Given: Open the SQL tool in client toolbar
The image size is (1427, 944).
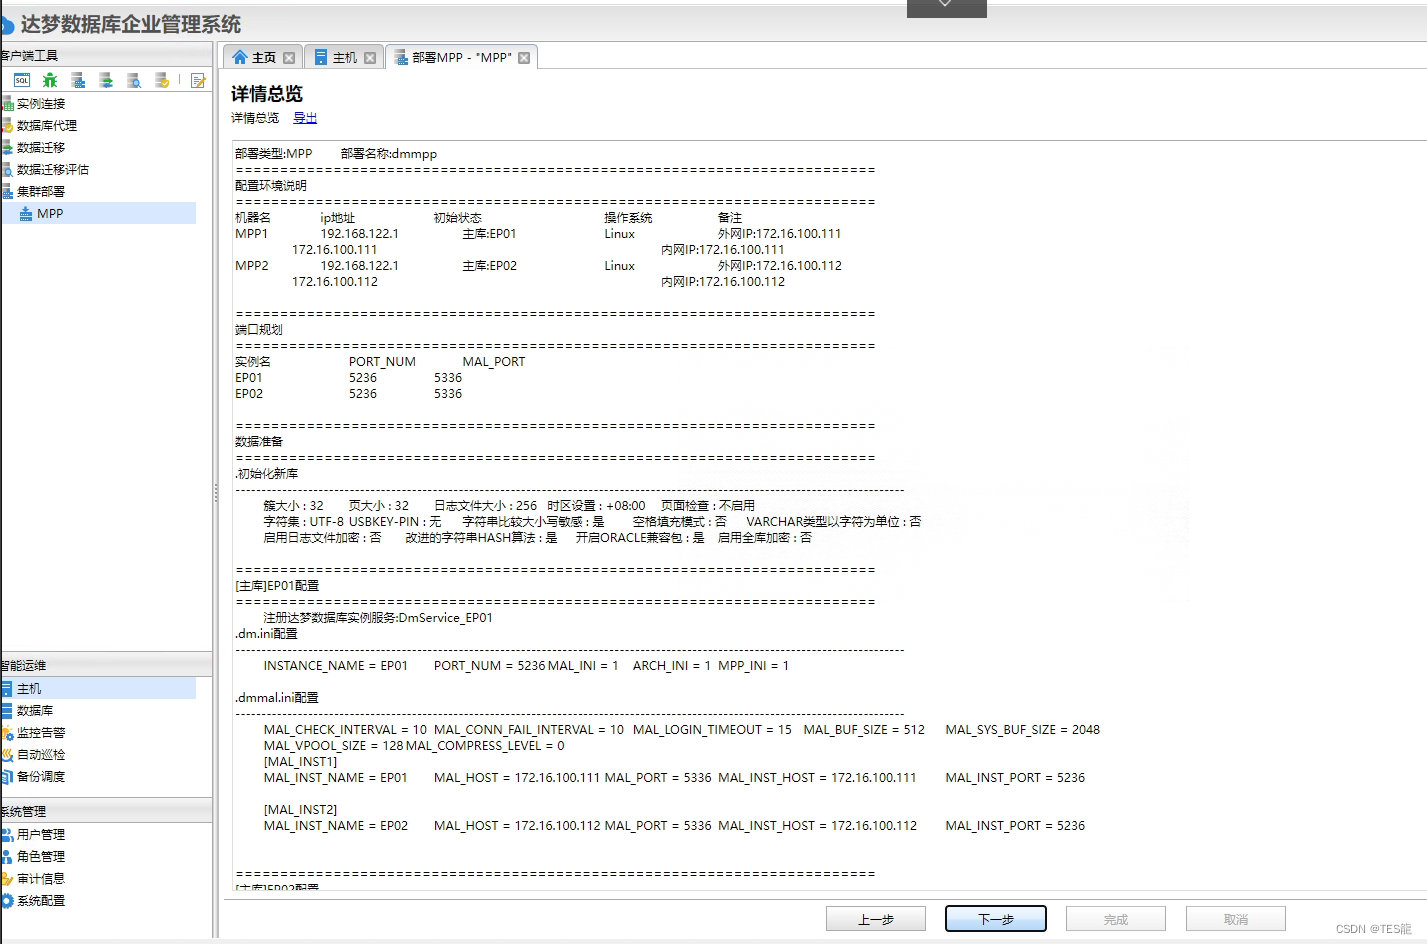Looking at the screenshot, I should click(x=22, y=80).
